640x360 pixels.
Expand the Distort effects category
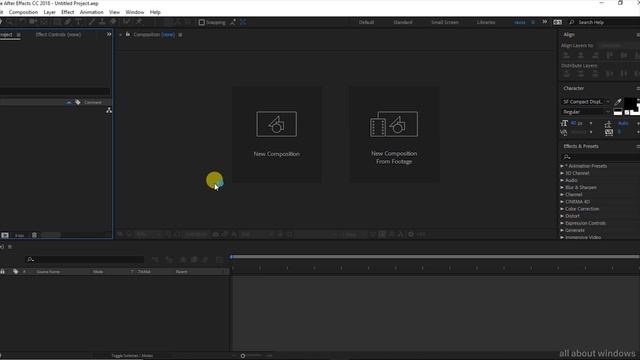point(562,216)
